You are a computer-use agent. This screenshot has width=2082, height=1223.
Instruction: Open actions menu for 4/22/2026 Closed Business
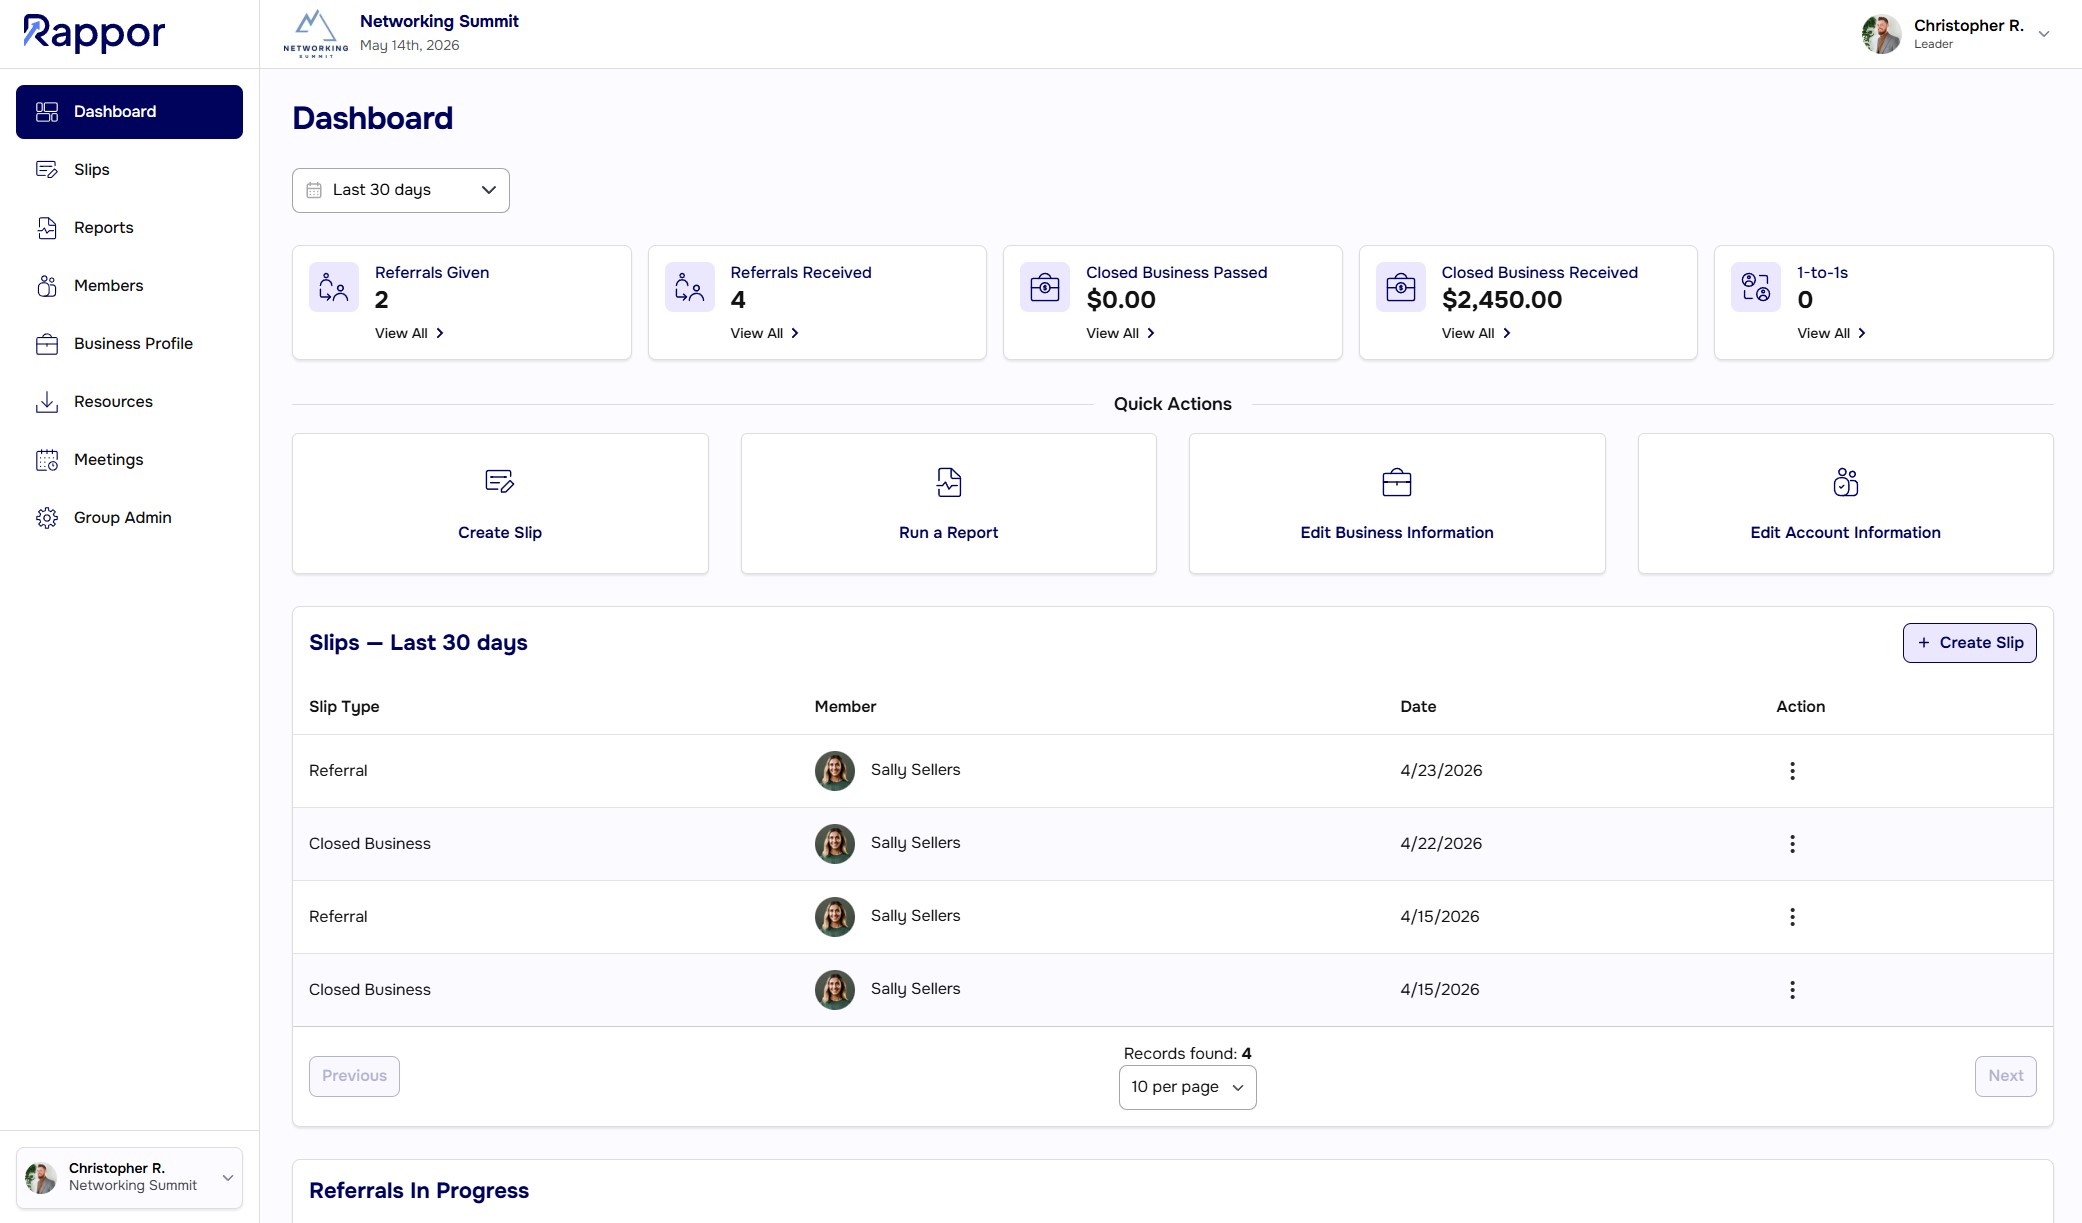tap(1792, 844)
